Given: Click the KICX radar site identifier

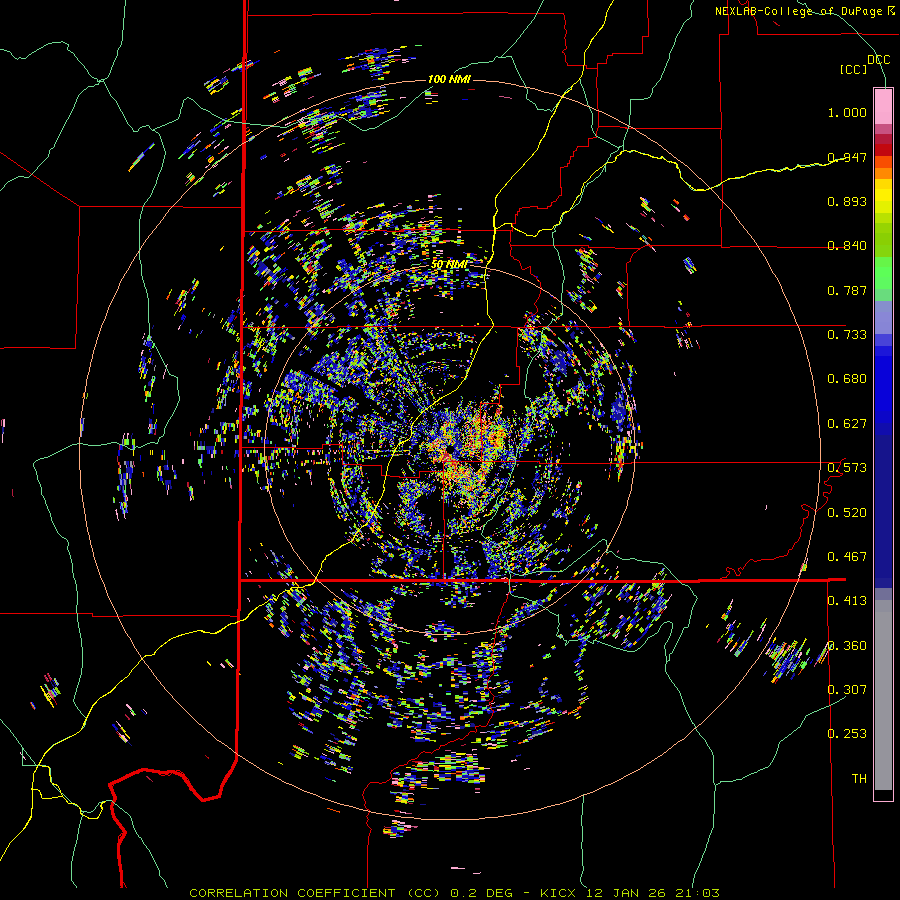Looking at the screenshot, I should pos(557,893).
